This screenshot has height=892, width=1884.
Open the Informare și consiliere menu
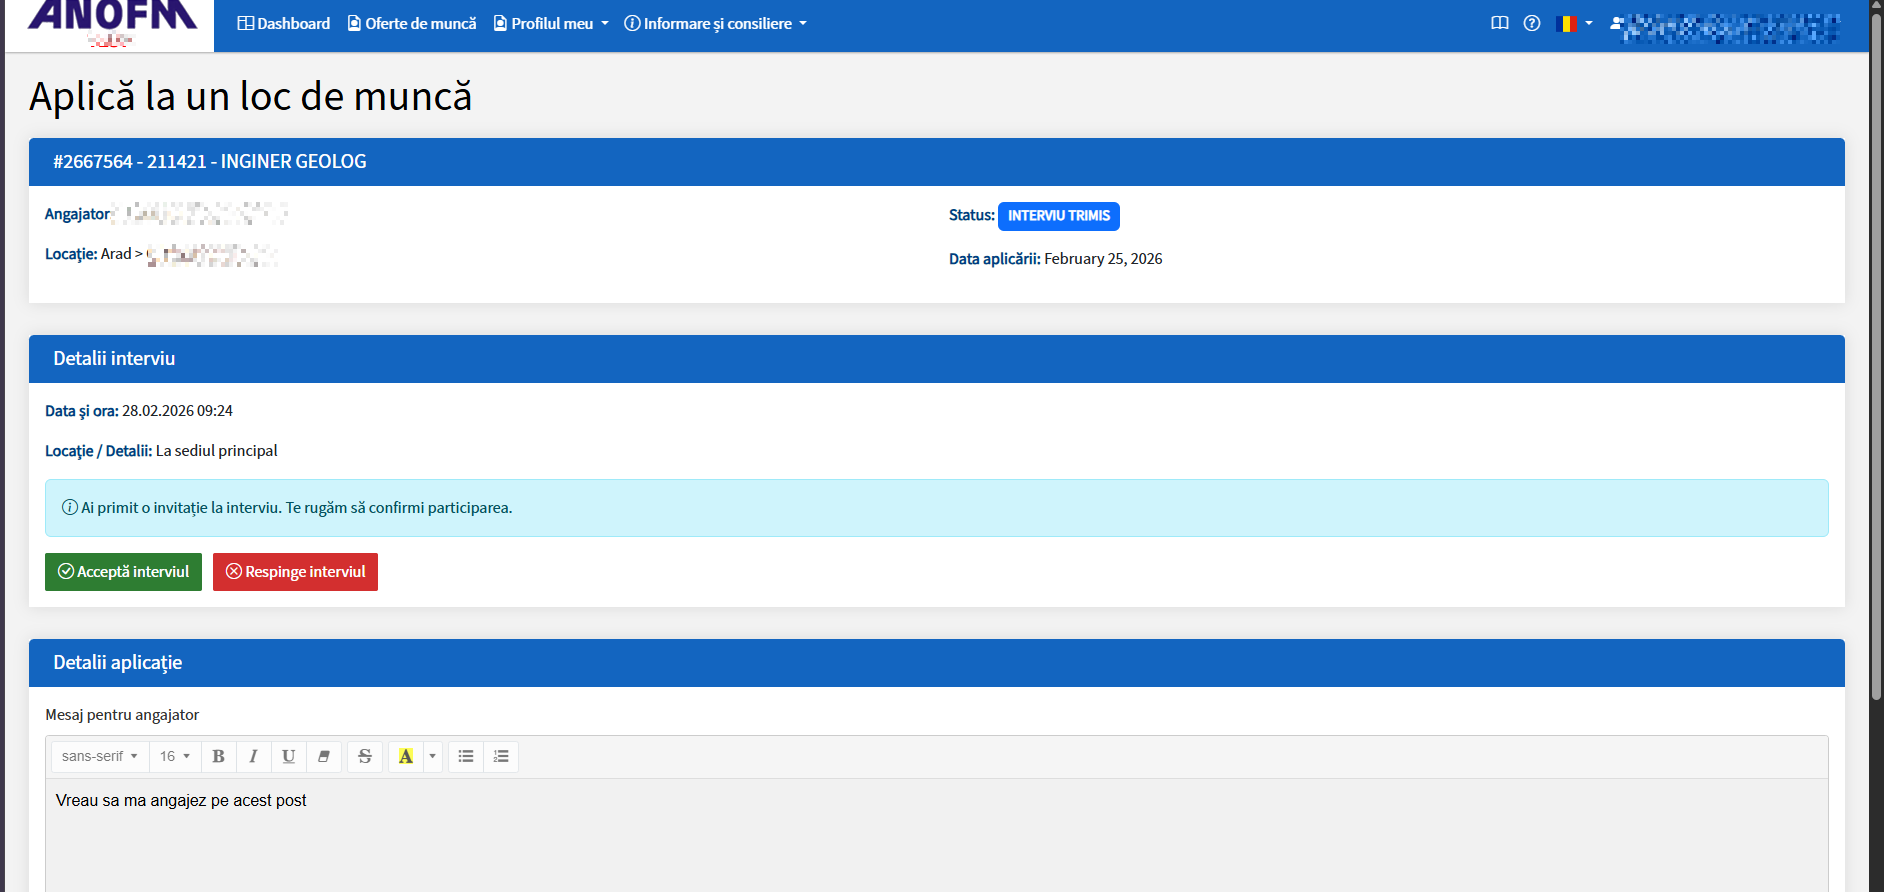click(715, 23)
